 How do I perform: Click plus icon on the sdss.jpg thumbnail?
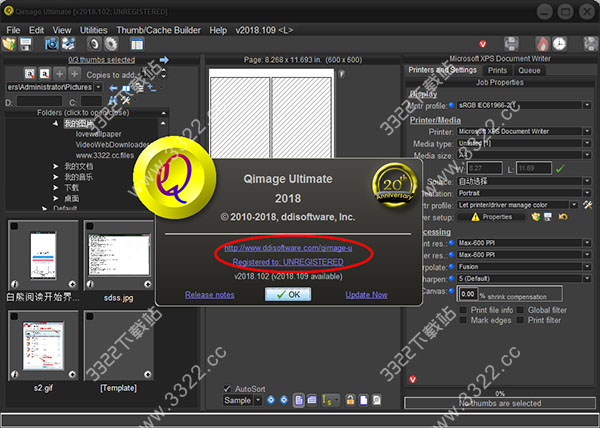tap(148, 284)
